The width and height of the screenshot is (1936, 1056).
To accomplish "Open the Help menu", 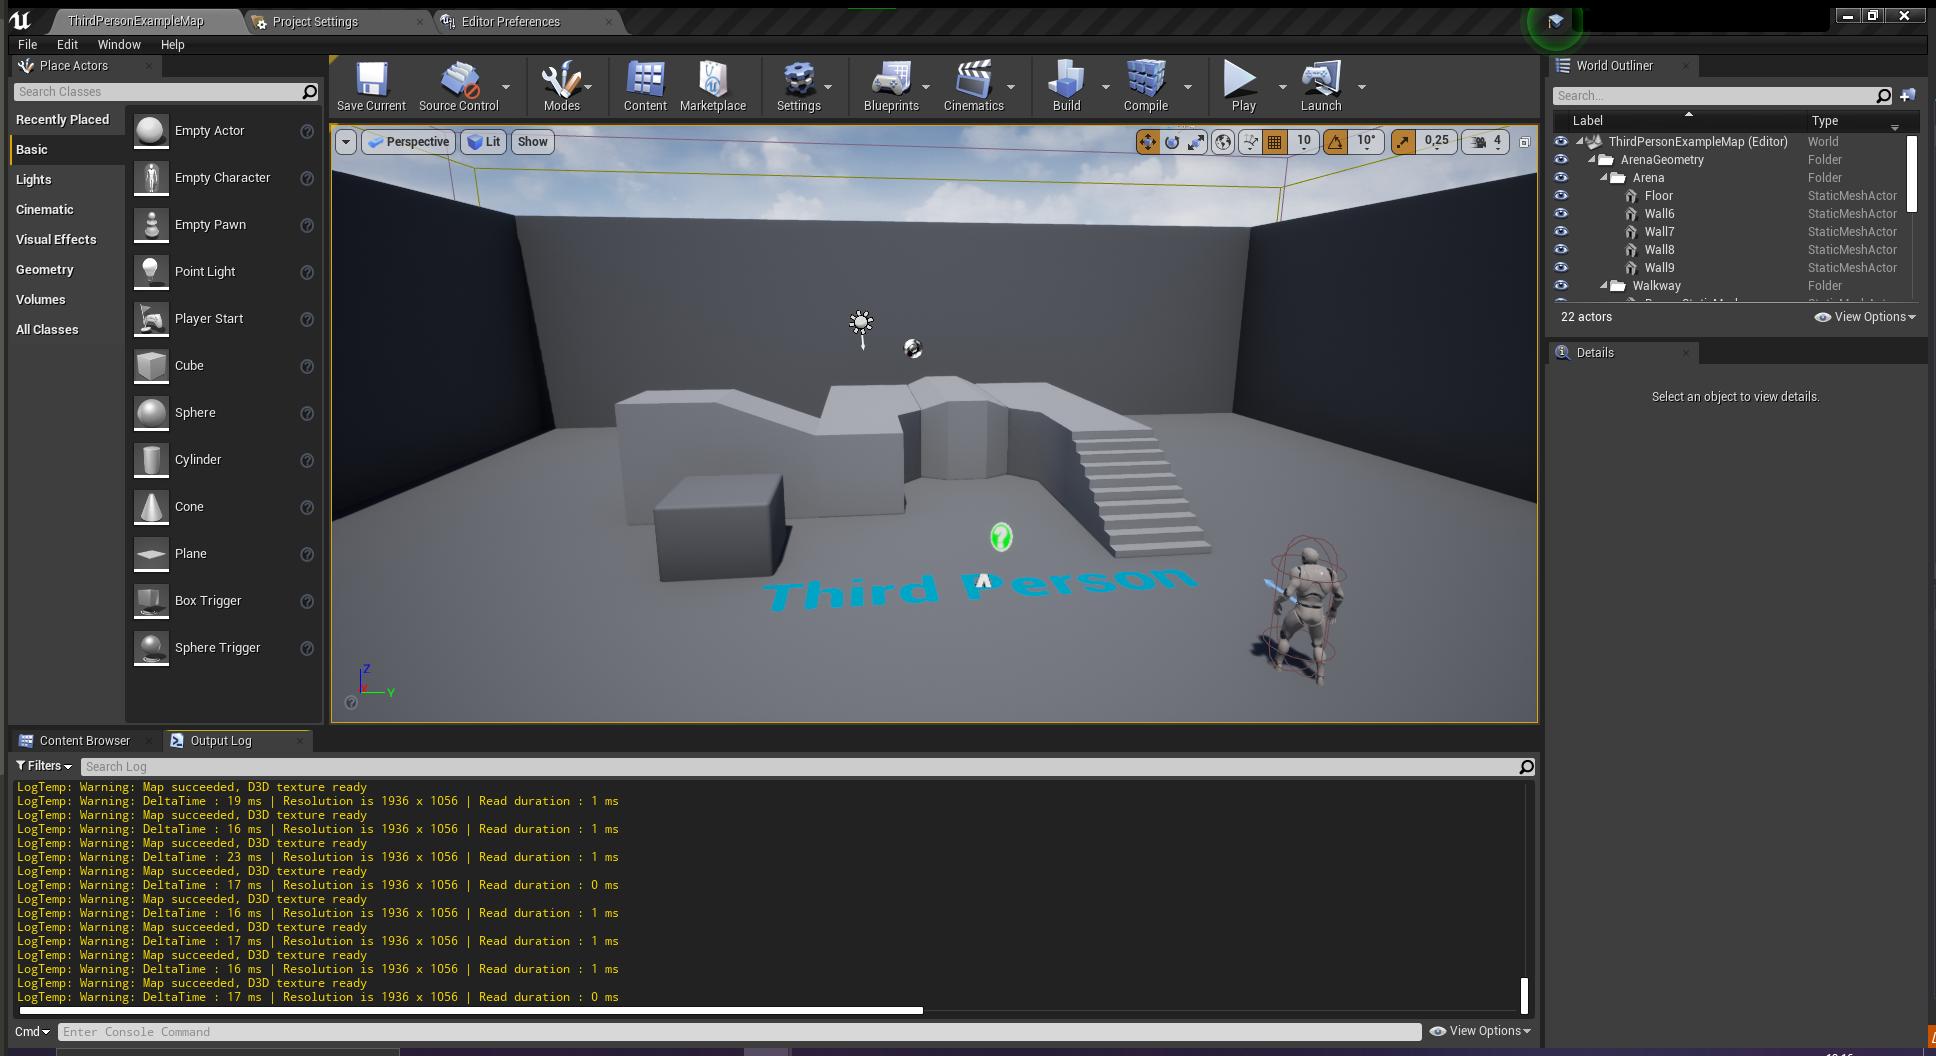I will point(172,45).
